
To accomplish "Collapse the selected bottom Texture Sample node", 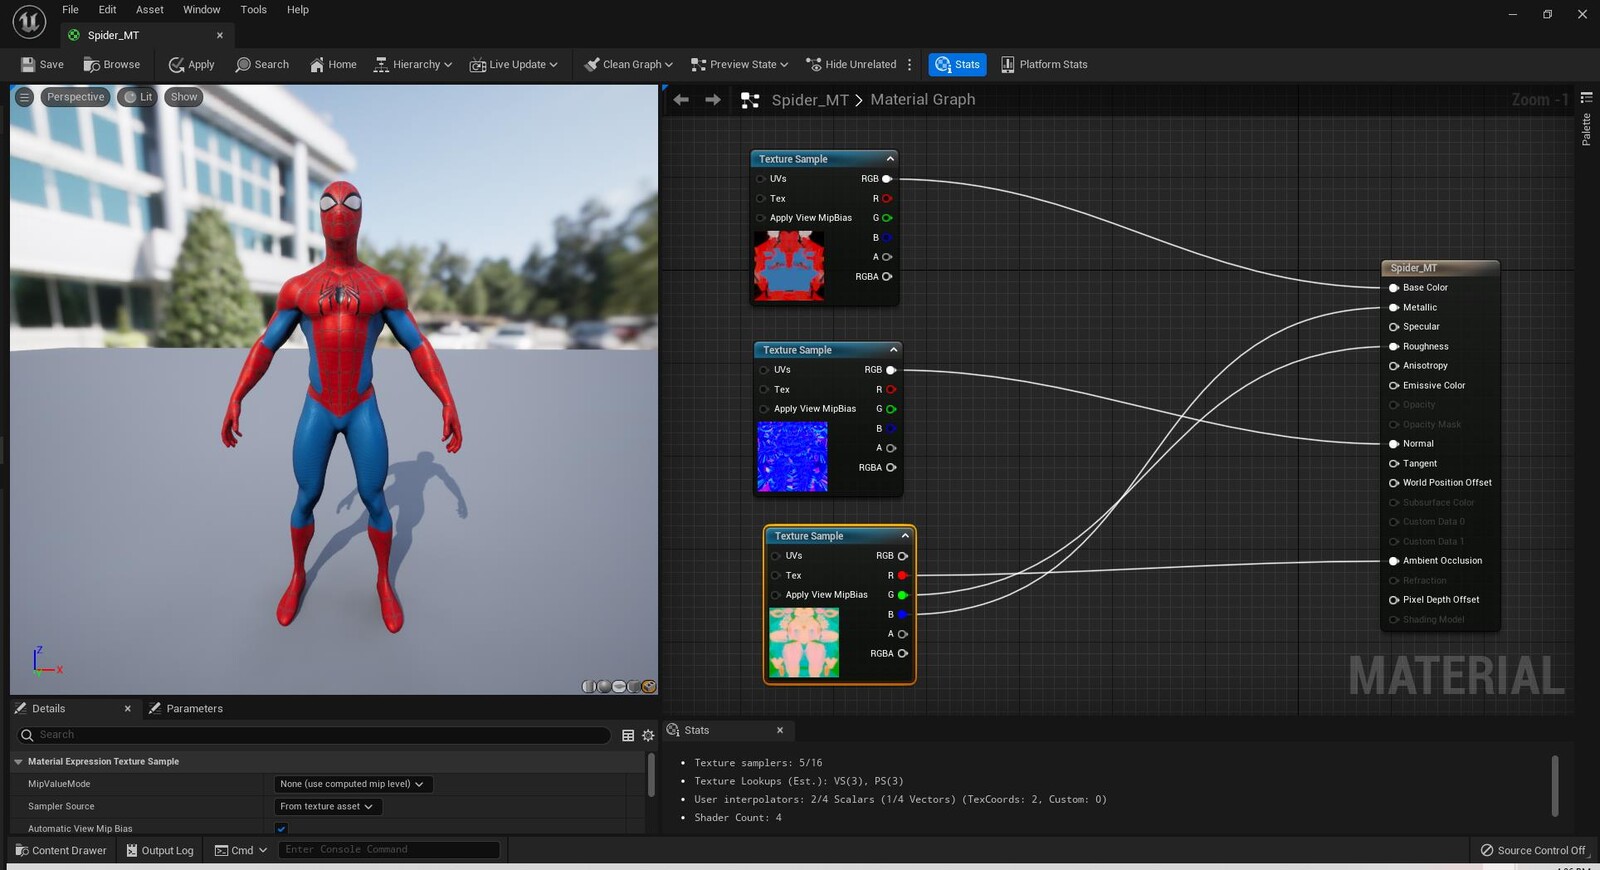I will click(905, 536).
